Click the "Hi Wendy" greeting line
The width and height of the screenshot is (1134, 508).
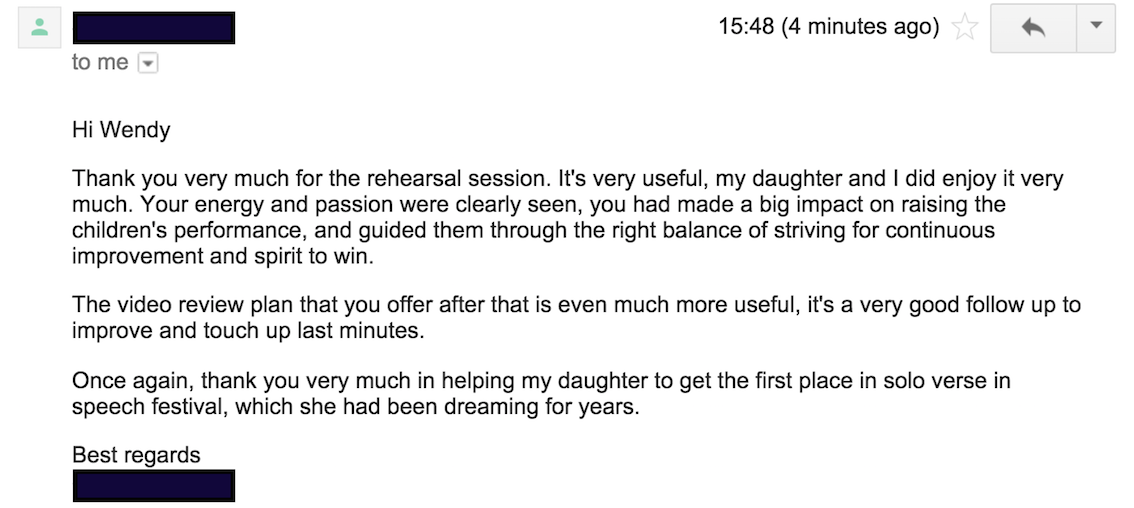[121, 130]
